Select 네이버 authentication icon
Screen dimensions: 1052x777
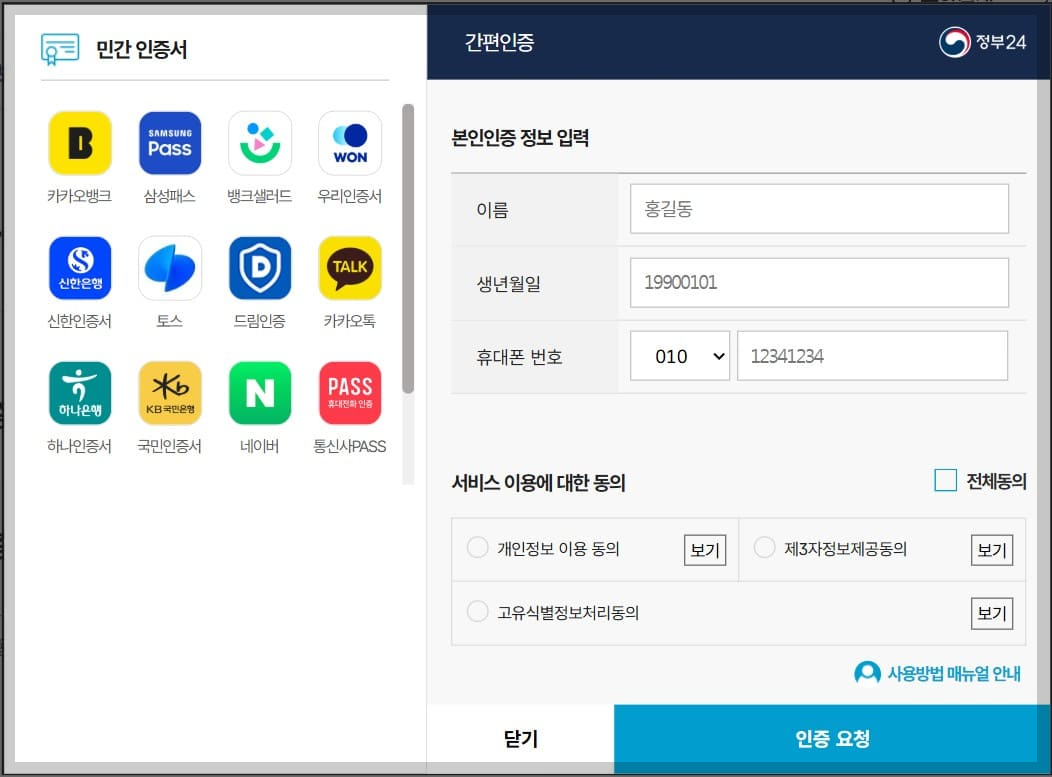tap(260, 392)
